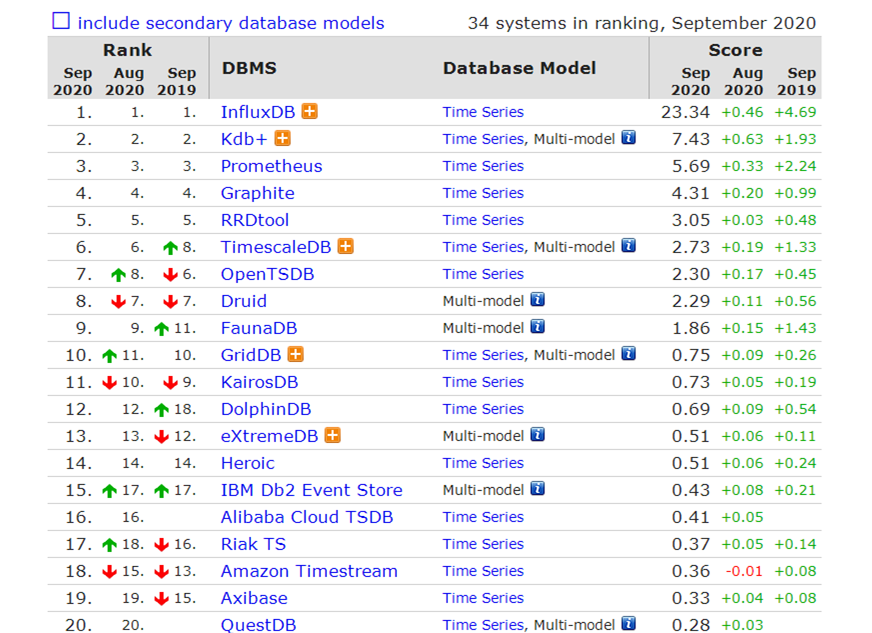Click red down arrow in OpenTSDB Sep 2019 rank

click(x=170, y=274)
